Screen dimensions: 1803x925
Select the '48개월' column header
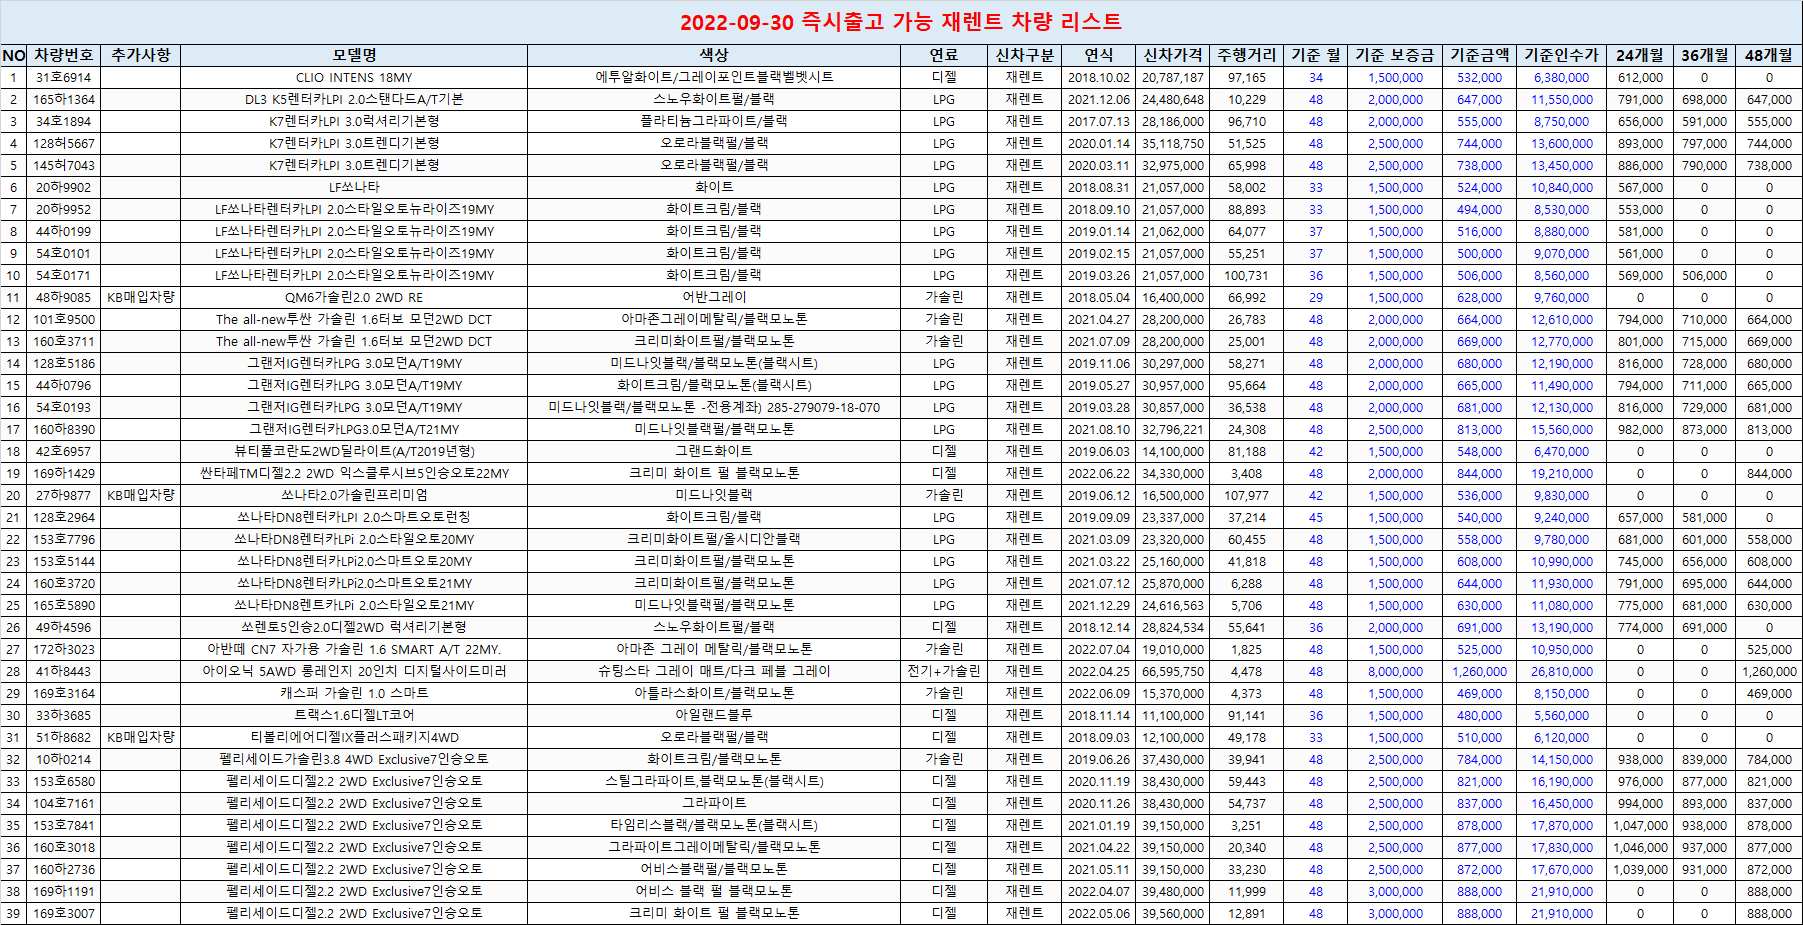pos(1769,55)
